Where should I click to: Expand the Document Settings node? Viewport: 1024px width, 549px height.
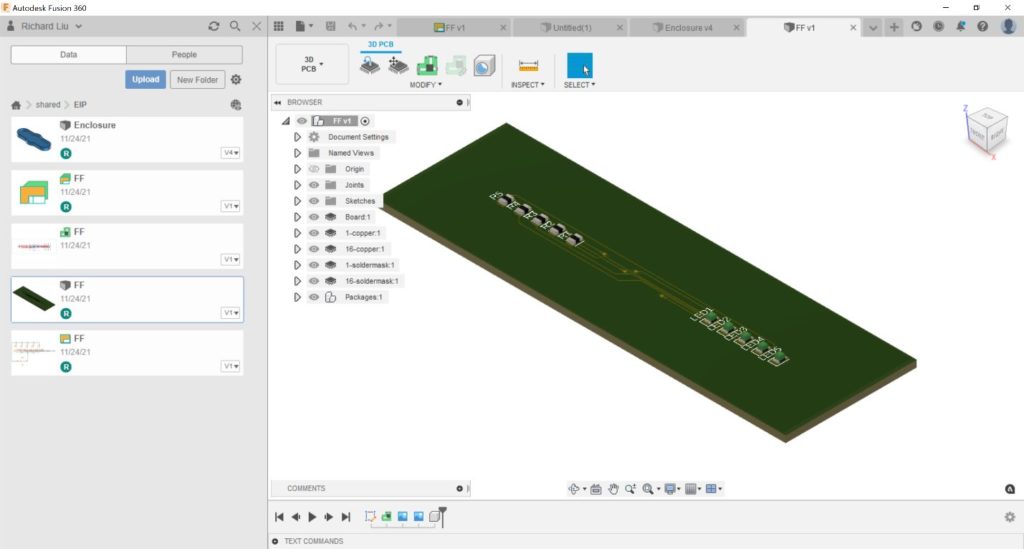297,137
